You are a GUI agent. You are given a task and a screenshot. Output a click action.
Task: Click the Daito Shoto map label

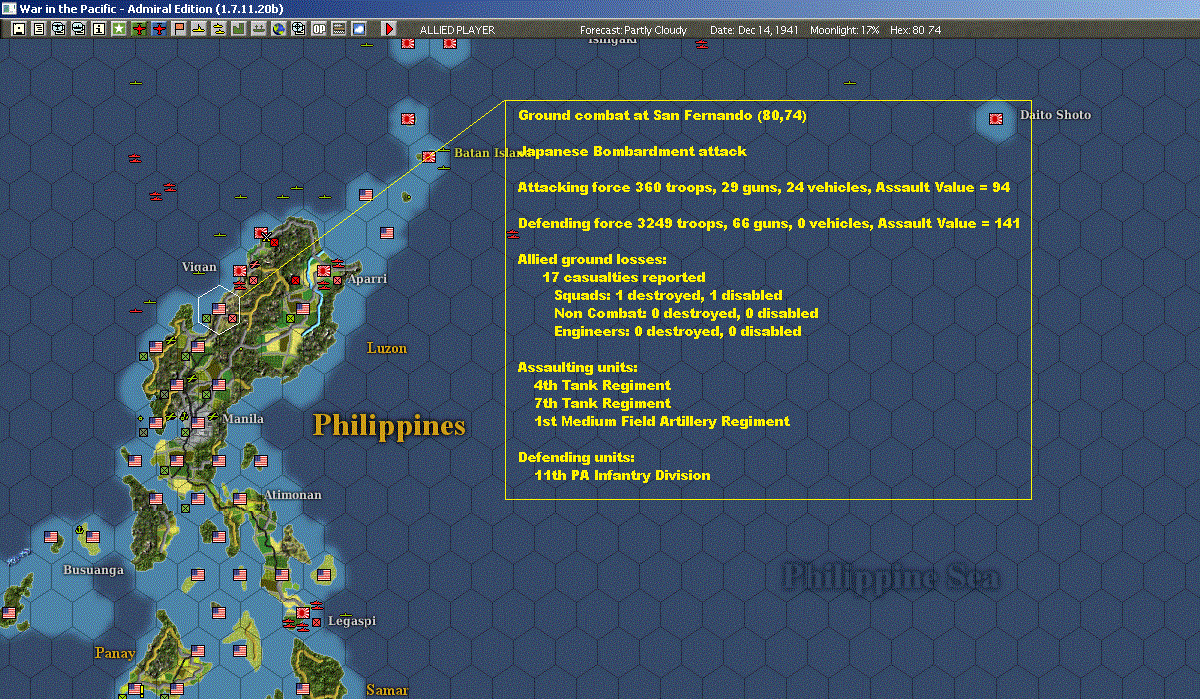point(1055,115)
